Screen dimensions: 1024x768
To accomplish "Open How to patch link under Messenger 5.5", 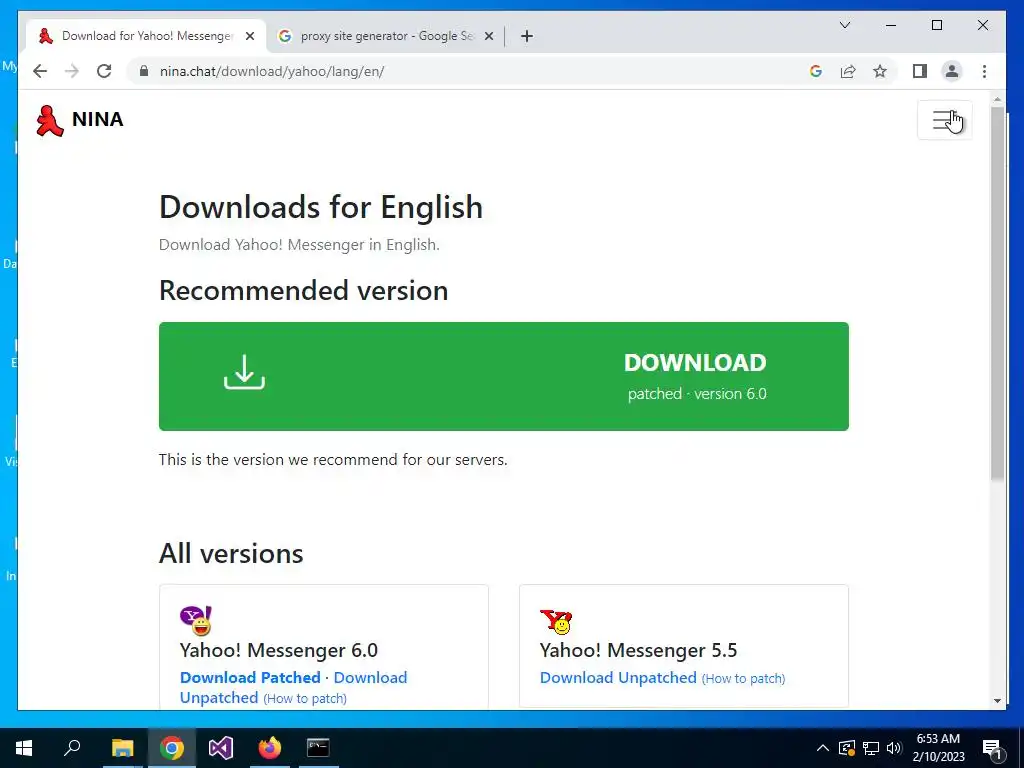I will pos(743,679).
